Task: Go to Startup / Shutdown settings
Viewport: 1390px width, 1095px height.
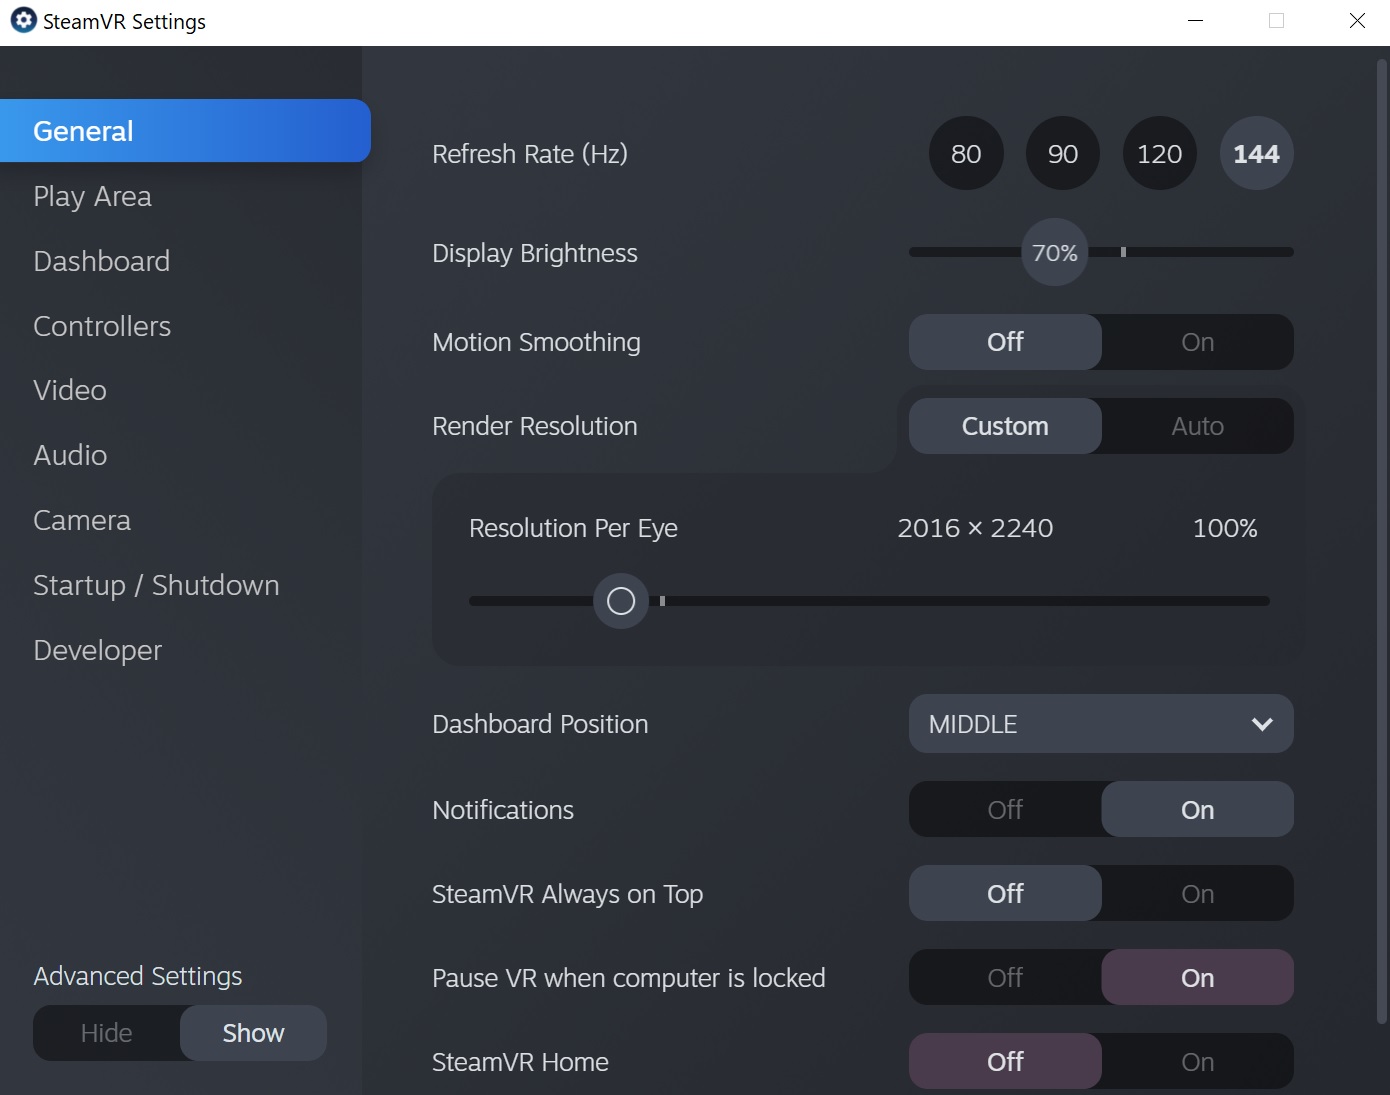Action: click(x=156, y=585)
